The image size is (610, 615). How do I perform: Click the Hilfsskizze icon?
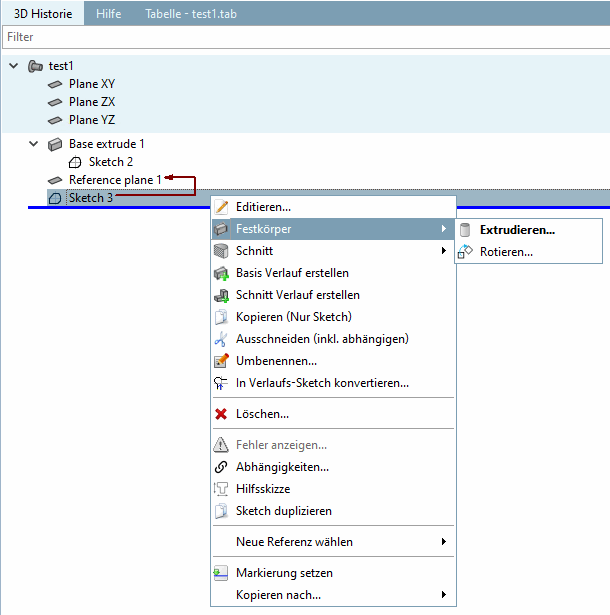click(222, 489)
